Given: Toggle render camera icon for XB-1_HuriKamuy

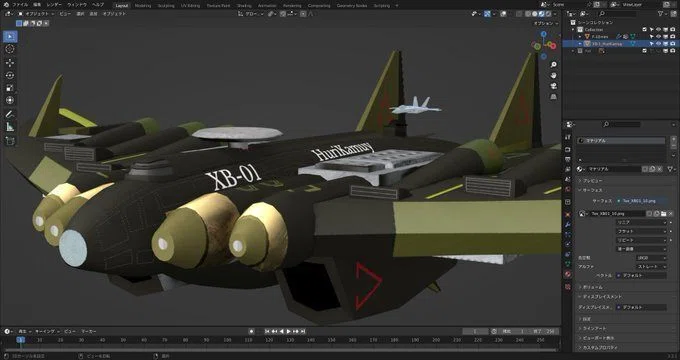Looking at the screenshot, I should click(x=672, y=44).
